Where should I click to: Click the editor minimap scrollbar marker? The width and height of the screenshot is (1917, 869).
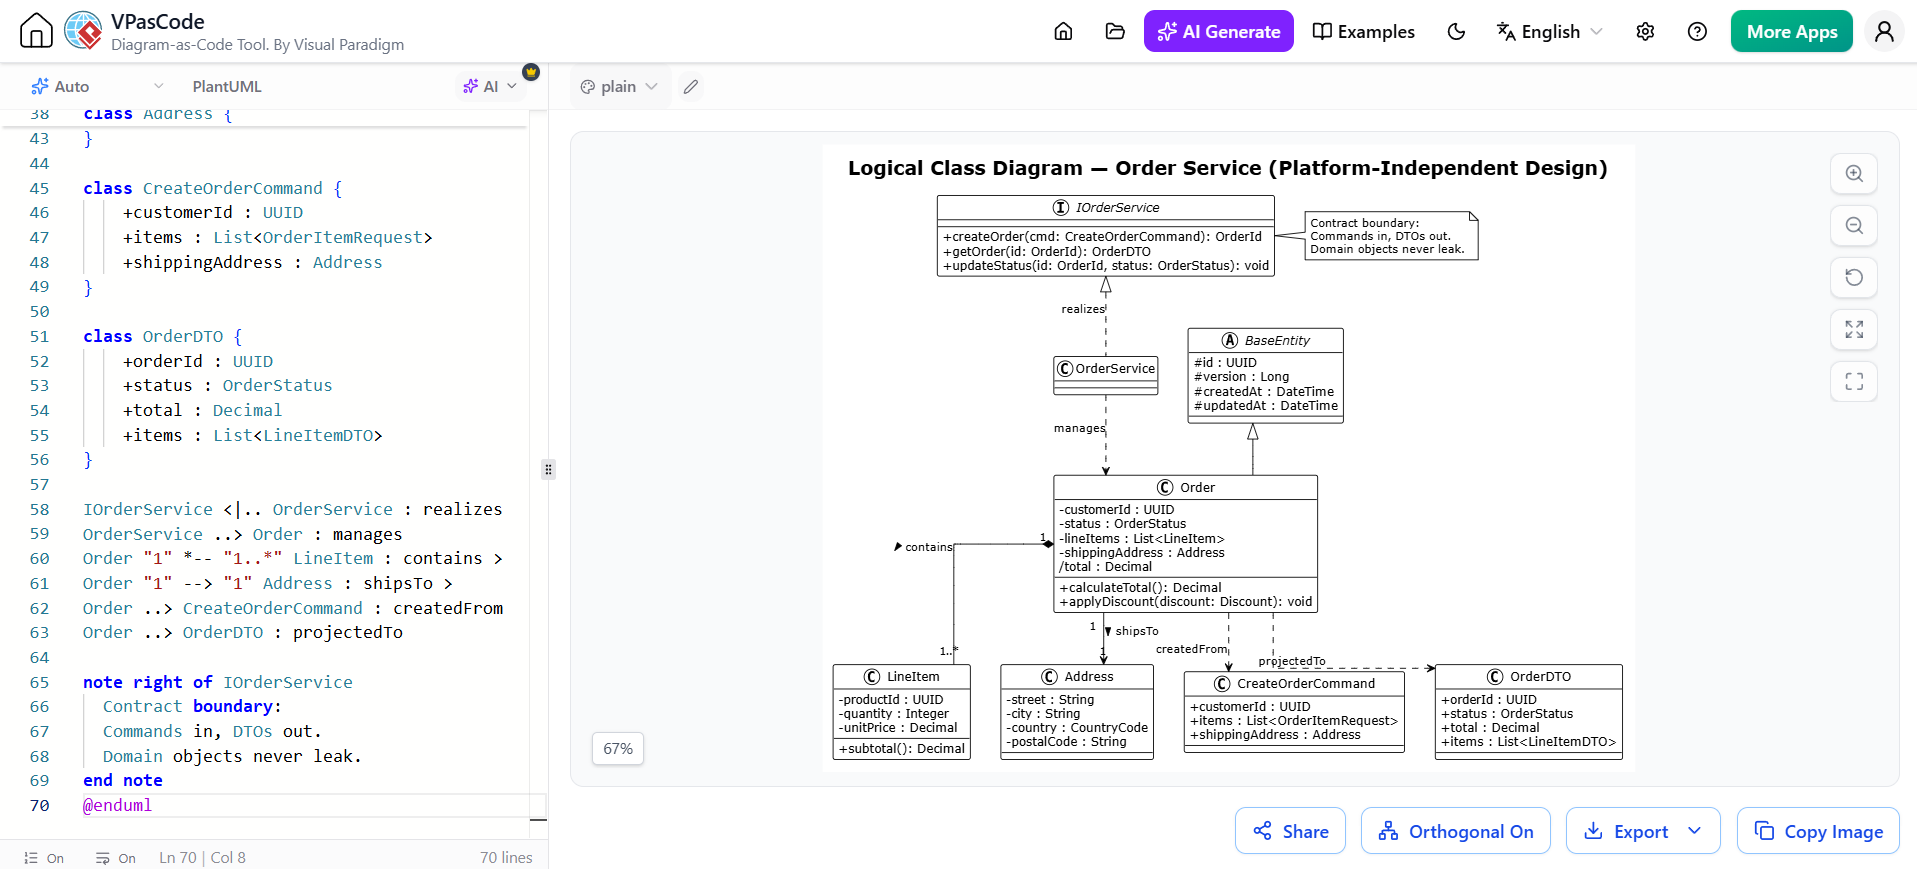click(538, 820)
